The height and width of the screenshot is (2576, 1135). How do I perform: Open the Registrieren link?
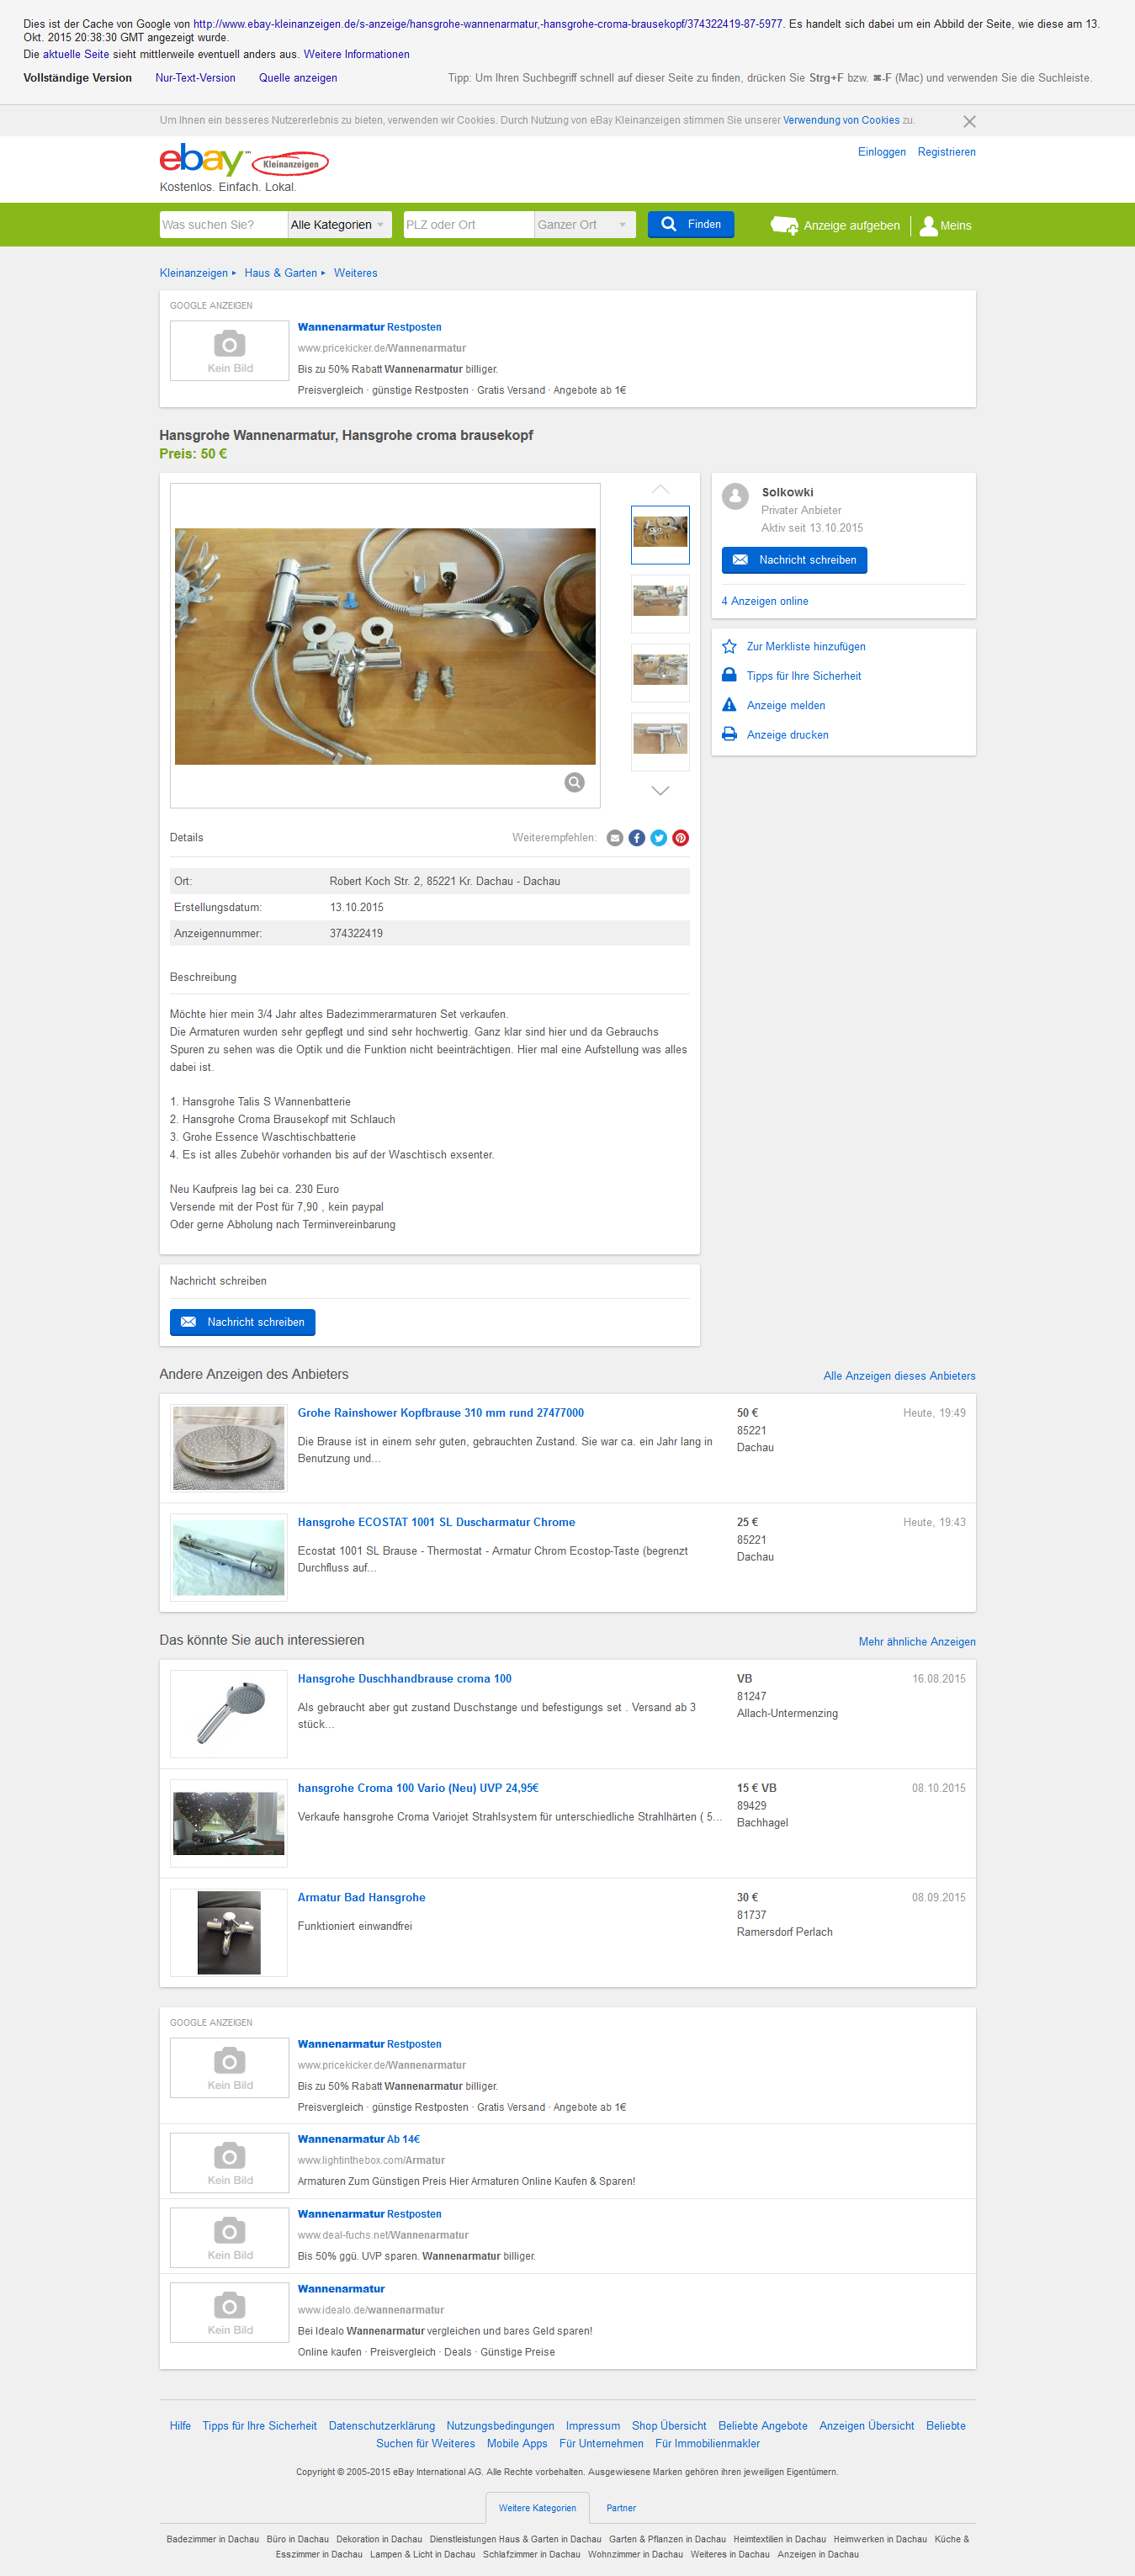[946, 152]
